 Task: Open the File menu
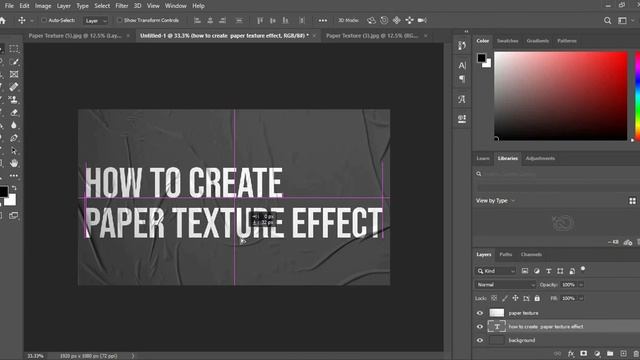(9, 6)
